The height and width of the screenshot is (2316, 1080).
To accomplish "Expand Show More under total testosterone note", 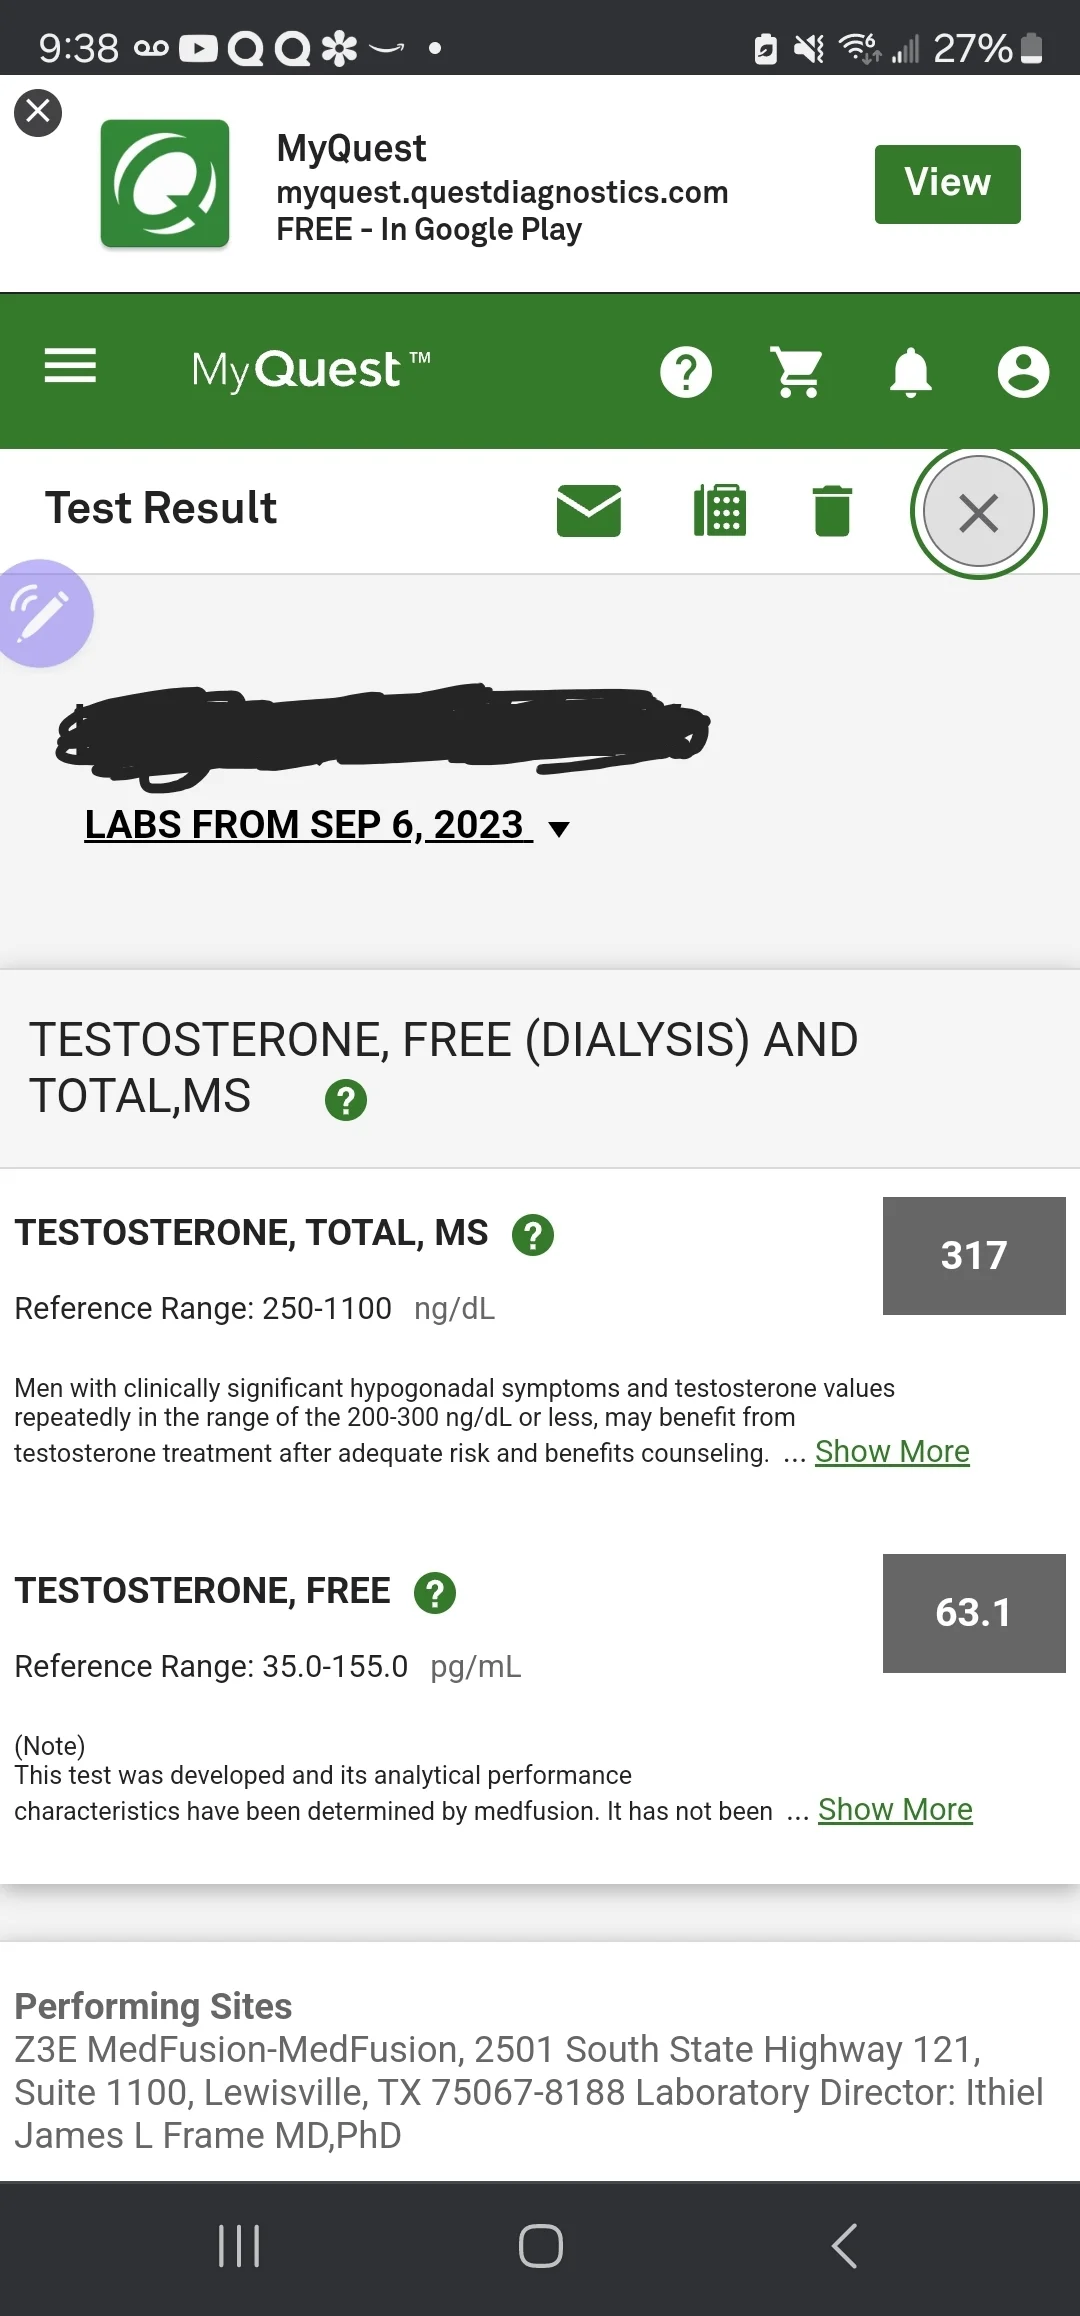I will (892, 1451).
